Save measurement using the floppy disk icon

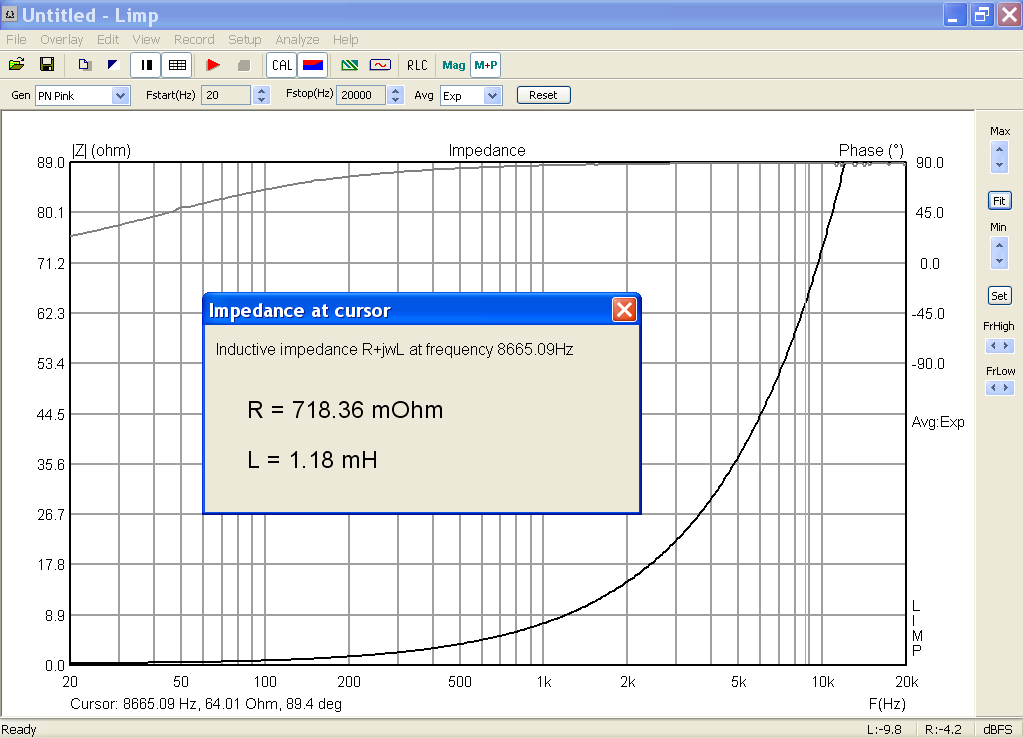[47, 65]
